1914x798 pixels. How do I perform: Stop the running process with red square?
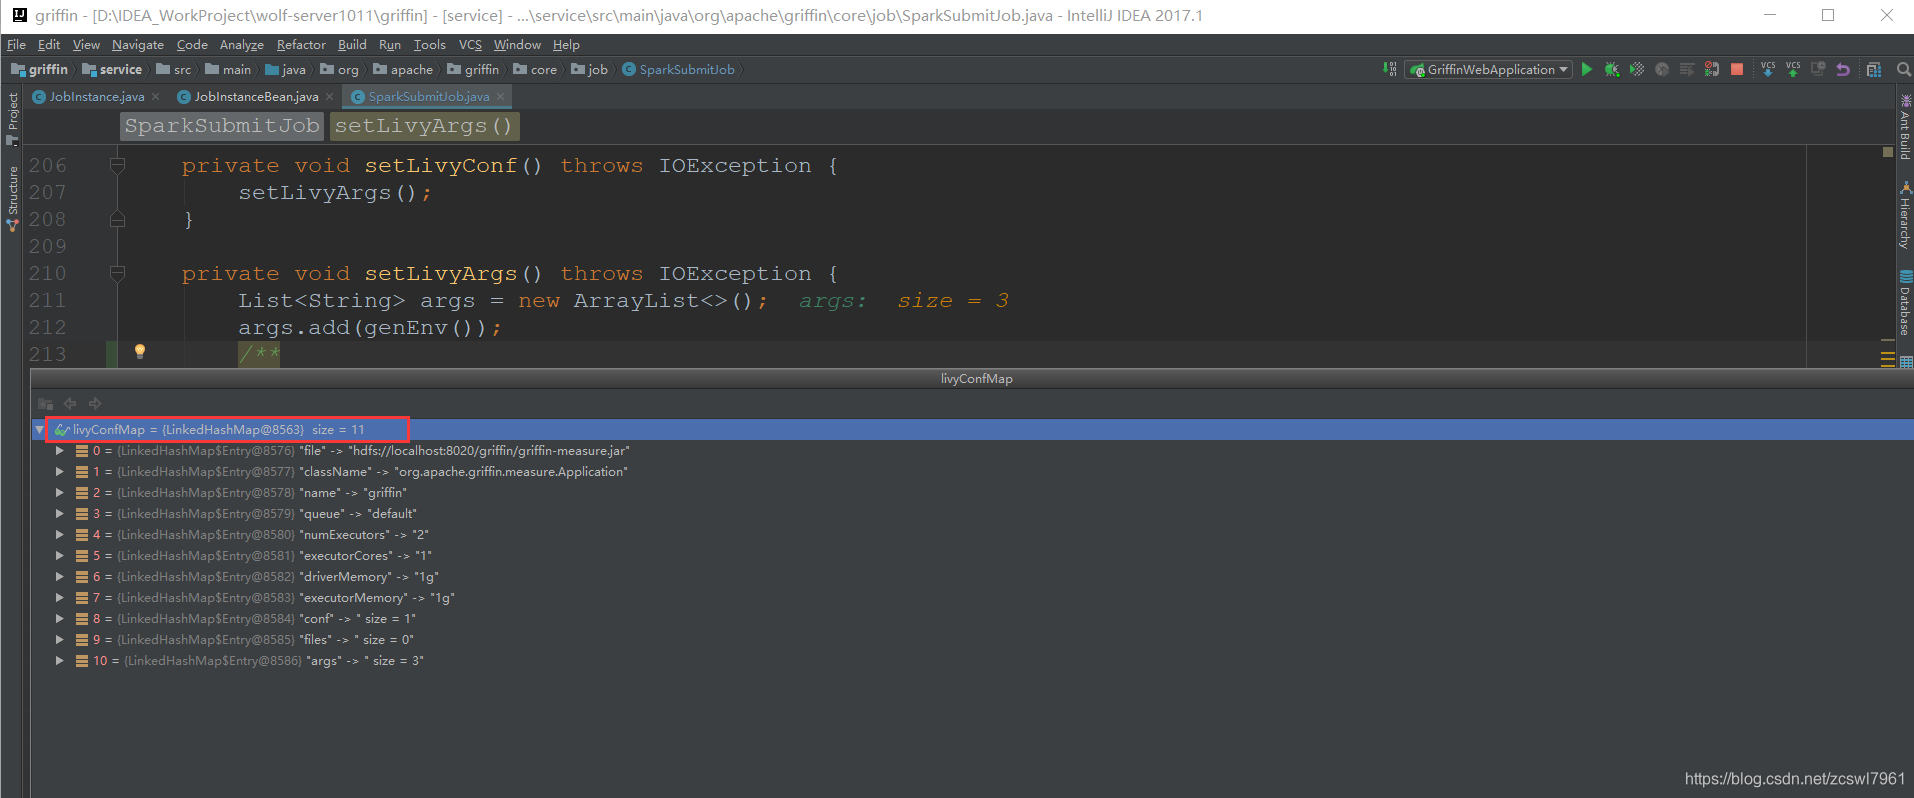1737,69
